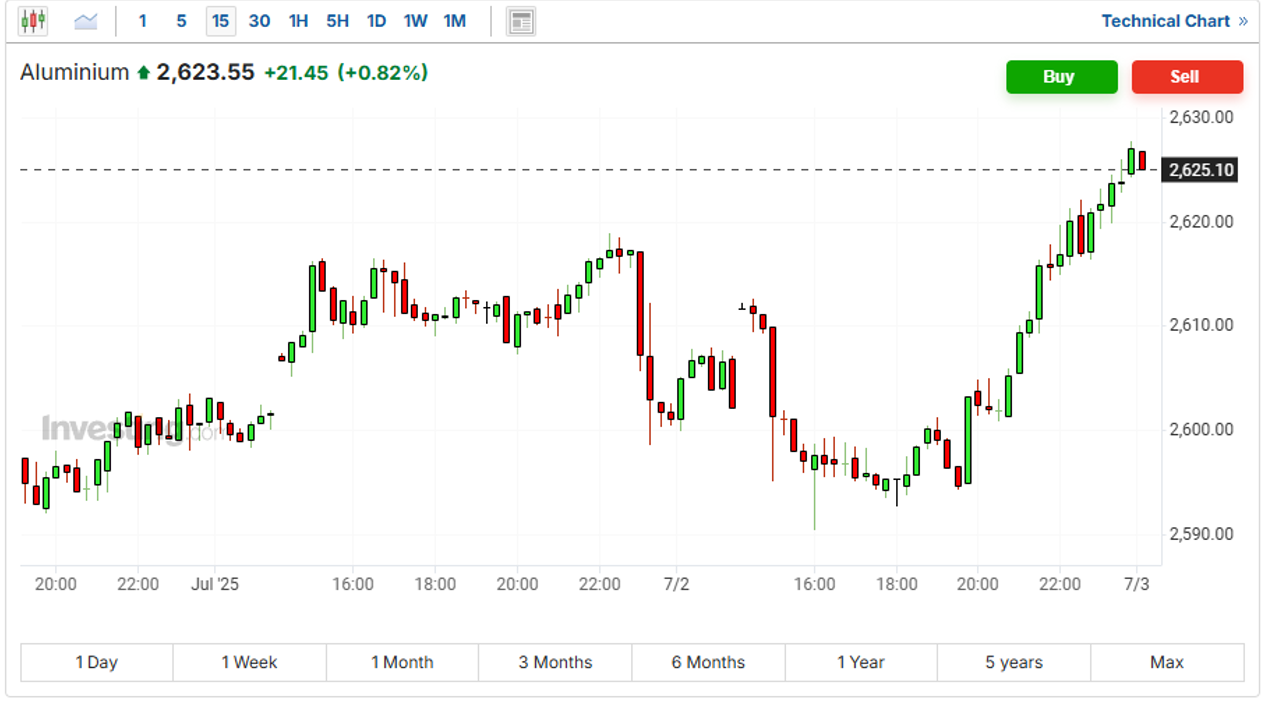Switch to area line chart type
Image resolution: width=1262 pixels, height=701 pixels.
[x=86, y=21]
